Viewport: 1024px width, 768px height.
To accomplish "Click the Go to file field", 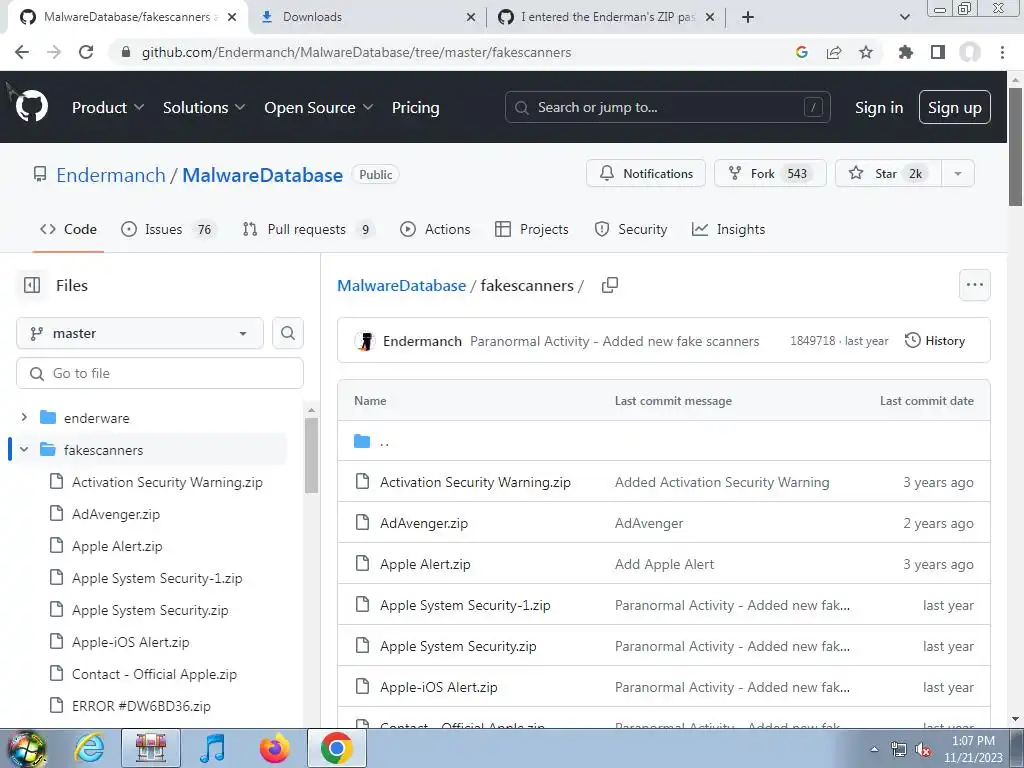I will pos(160,373).
